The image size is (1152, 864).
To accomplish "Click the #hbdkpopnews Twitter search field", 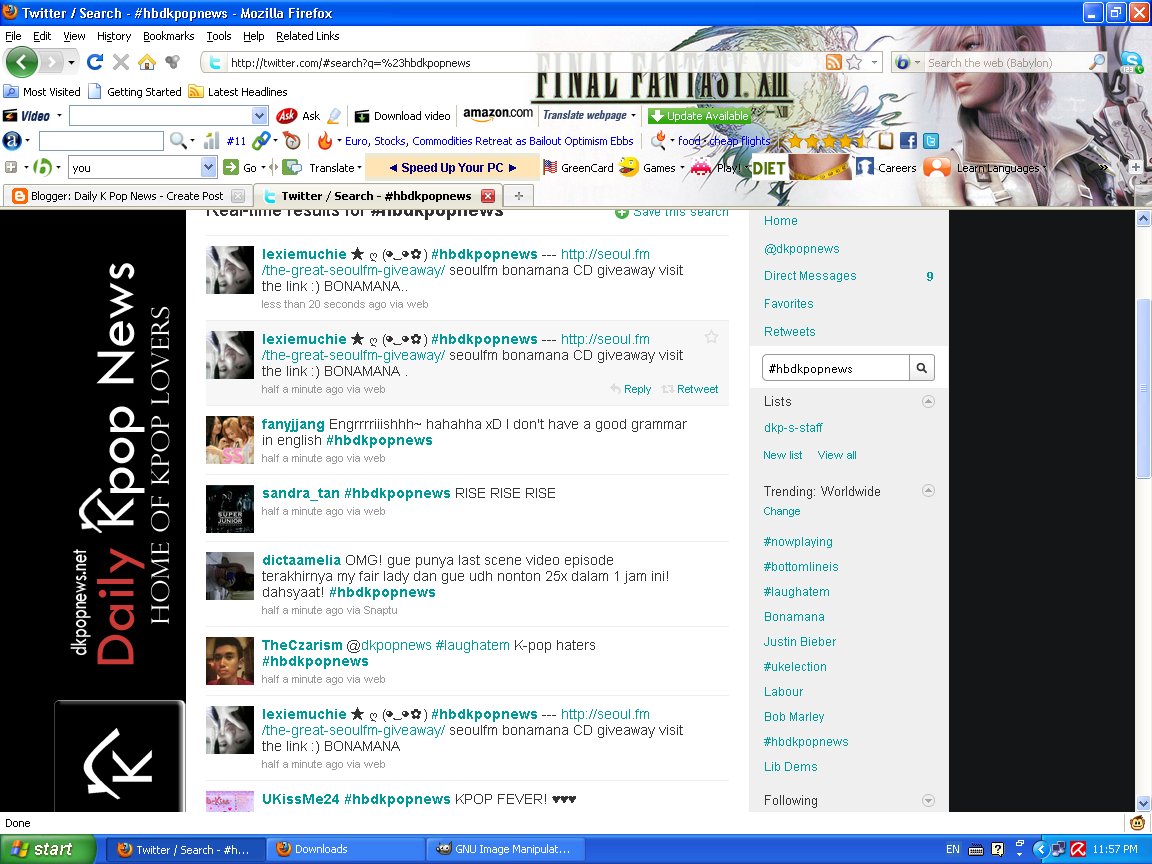I will 835,368.
